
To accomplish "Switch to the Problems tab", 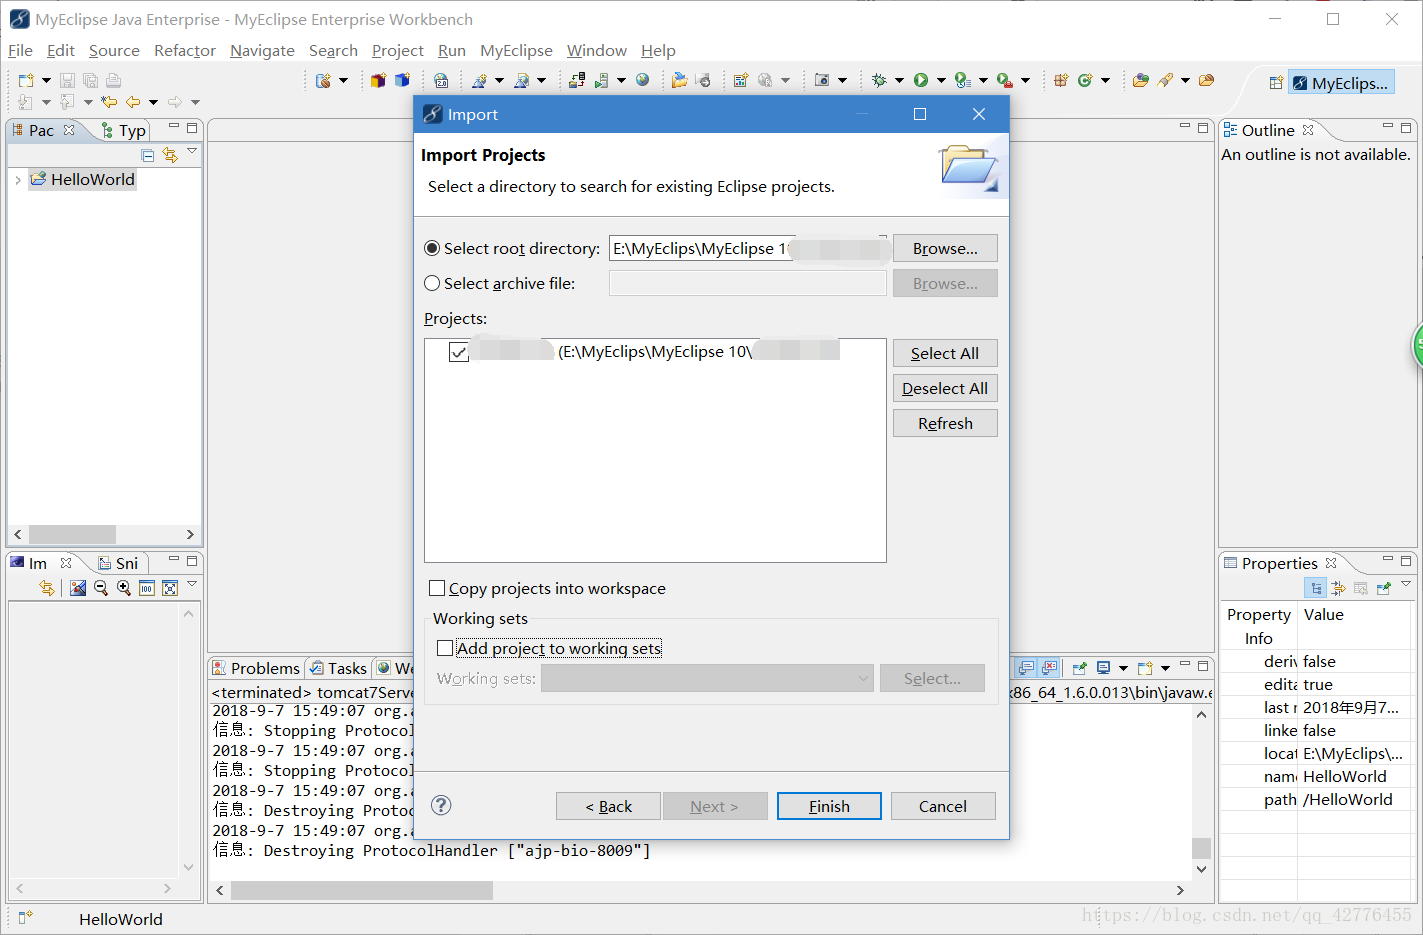I will (256, 668).
